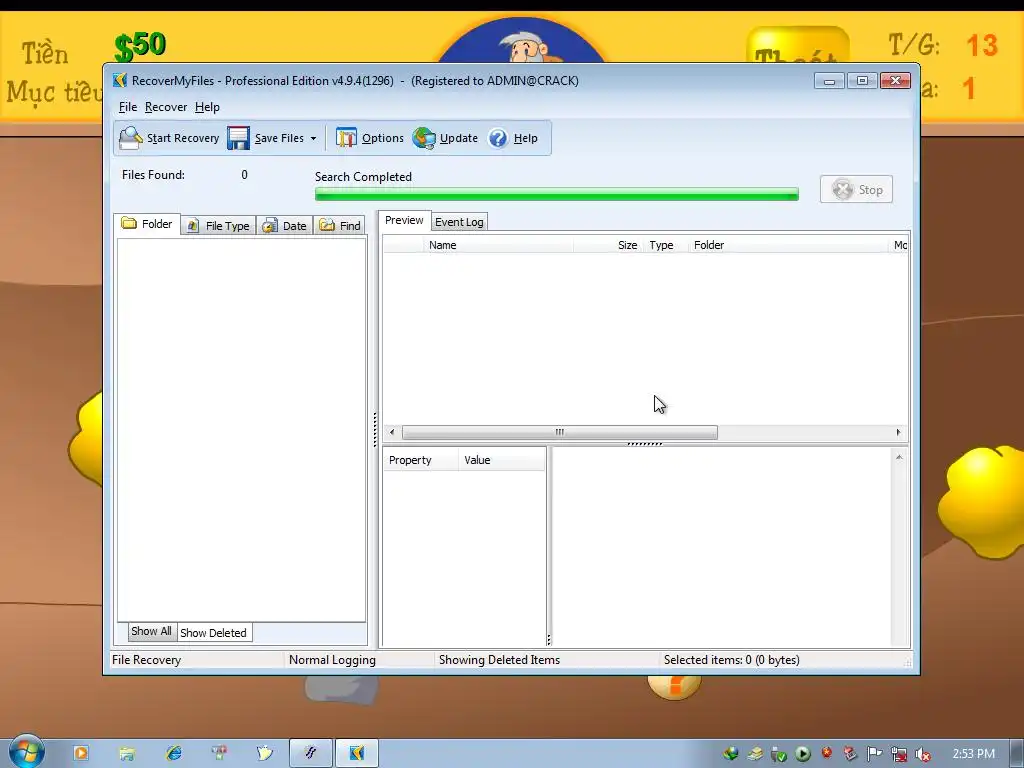Click the preview pane scroll up arrow
The width and height of the screenshot is (1024, 768).
899,457
